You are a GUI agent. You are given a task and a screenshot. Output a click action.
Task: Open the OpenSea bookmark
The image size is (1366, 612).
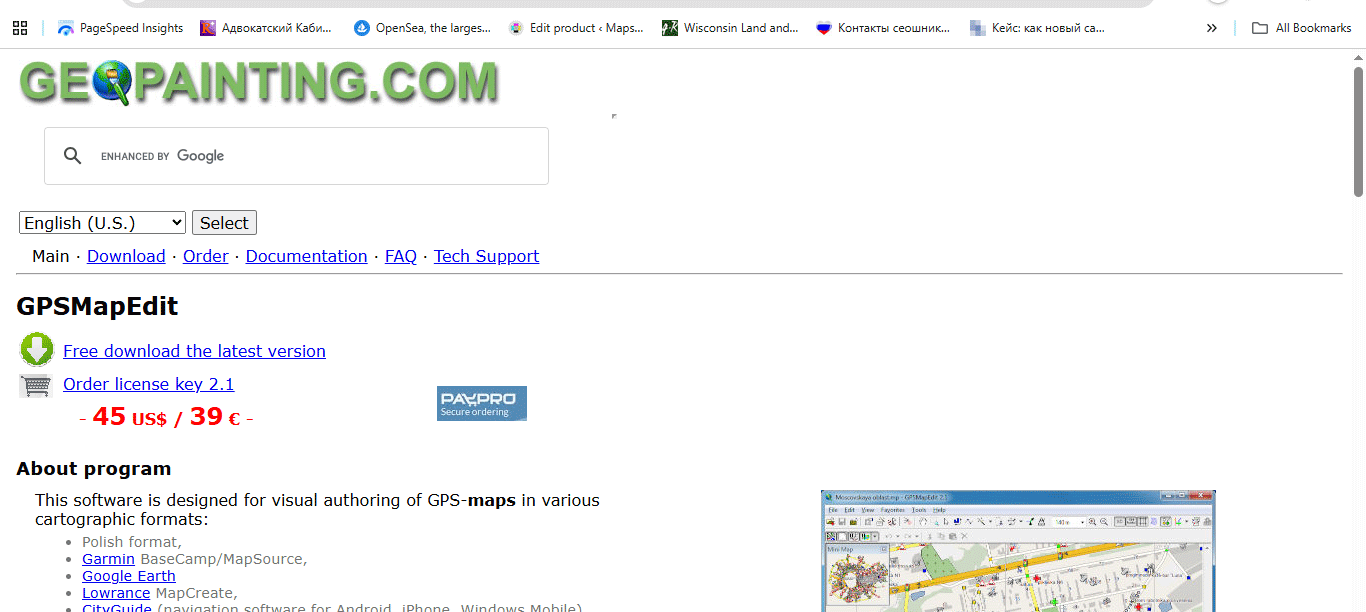point(421,27)
